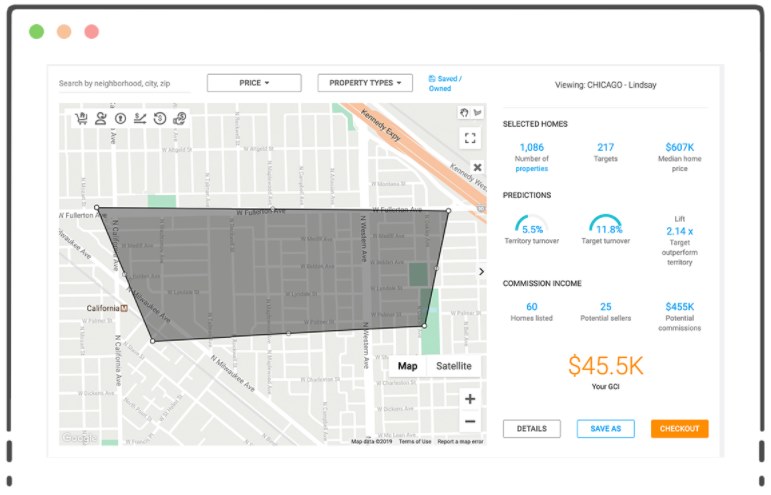This screenshot has height=495, width=771.
Task: Click the California transit station marker
Action: click(124, 308)
